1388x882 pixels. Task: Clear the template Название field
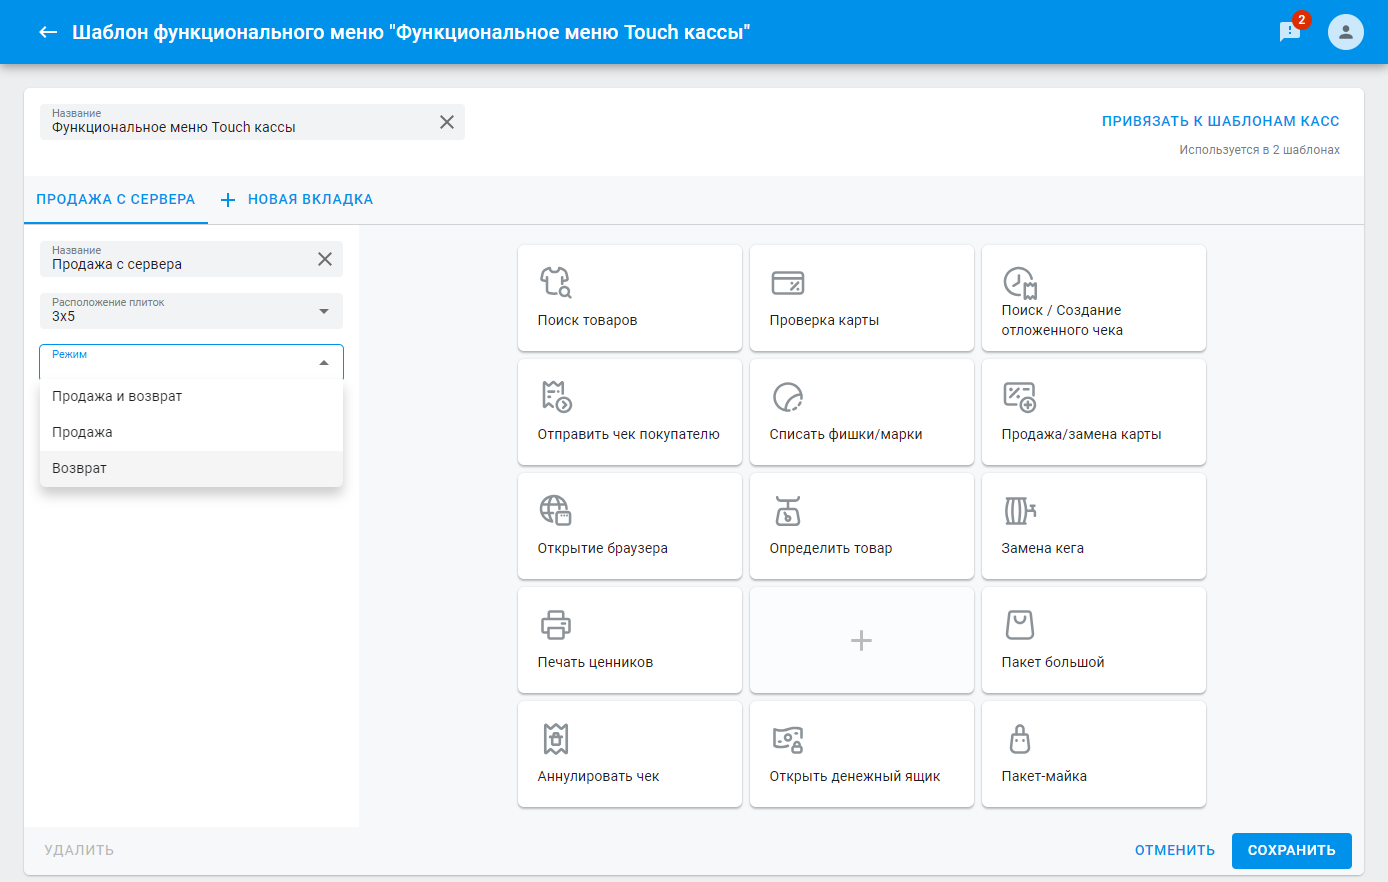(x=447, y=122)
